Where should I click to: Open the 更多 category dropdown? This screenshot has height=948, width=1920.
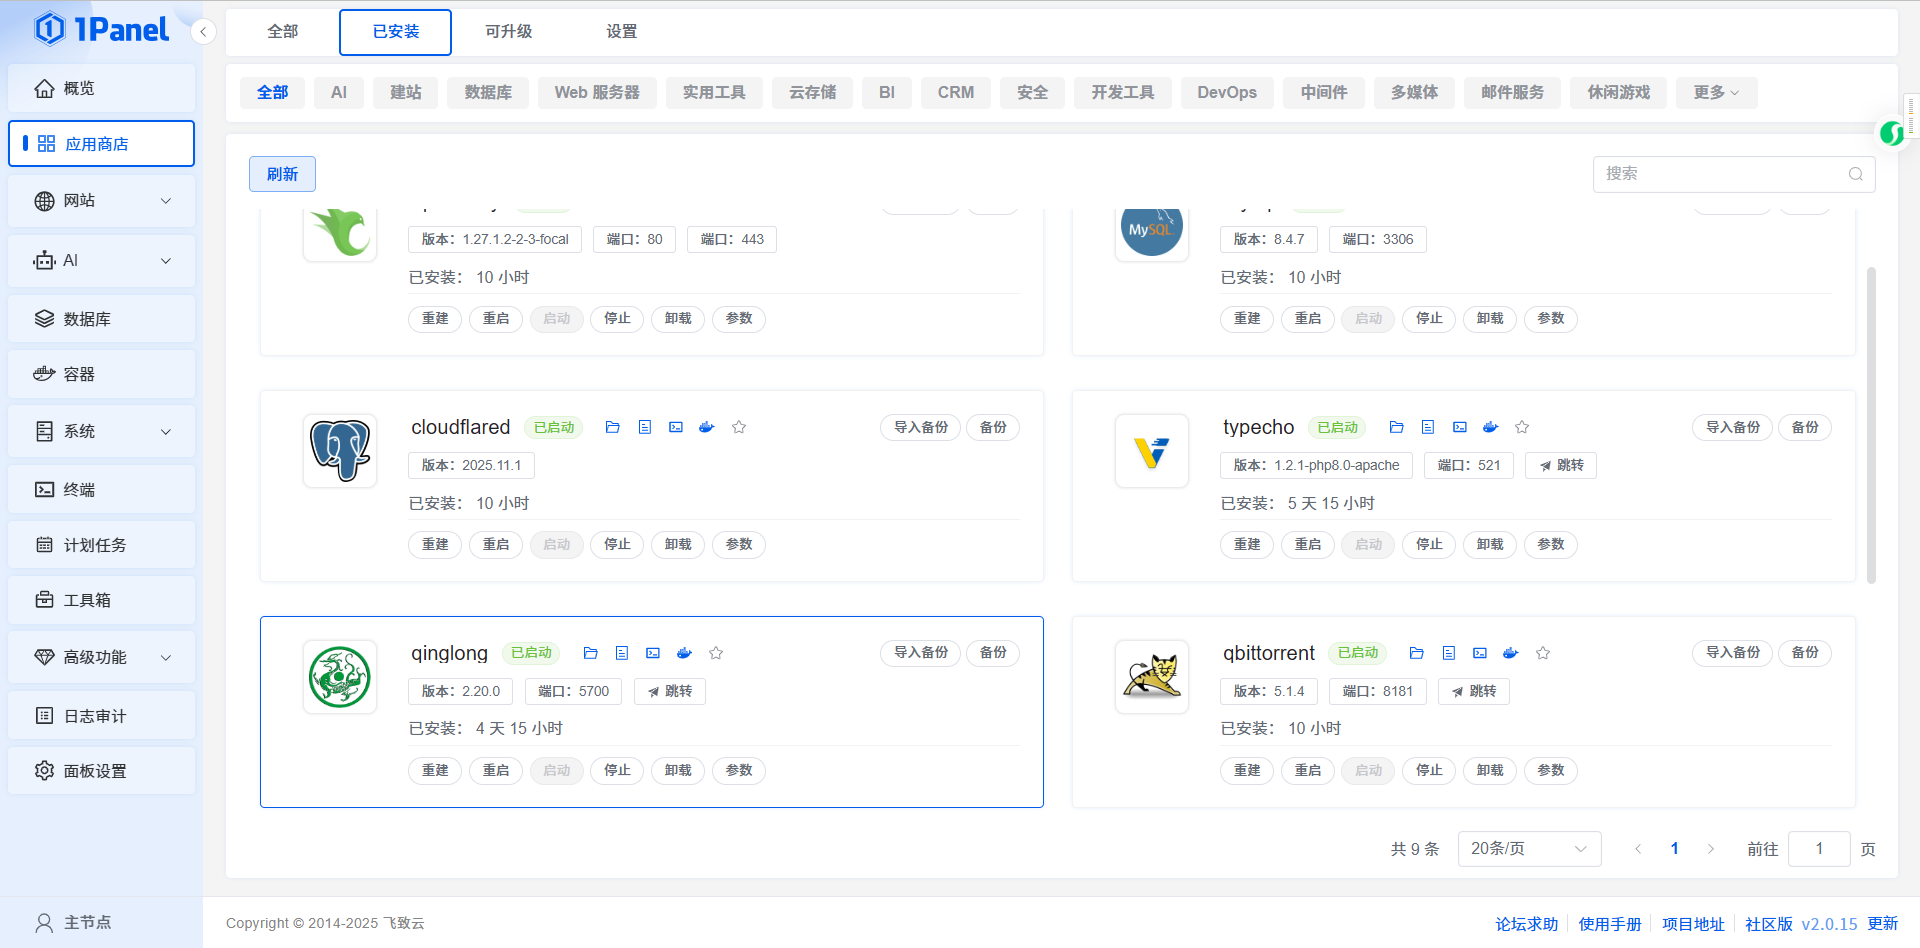pos(1716,92)
